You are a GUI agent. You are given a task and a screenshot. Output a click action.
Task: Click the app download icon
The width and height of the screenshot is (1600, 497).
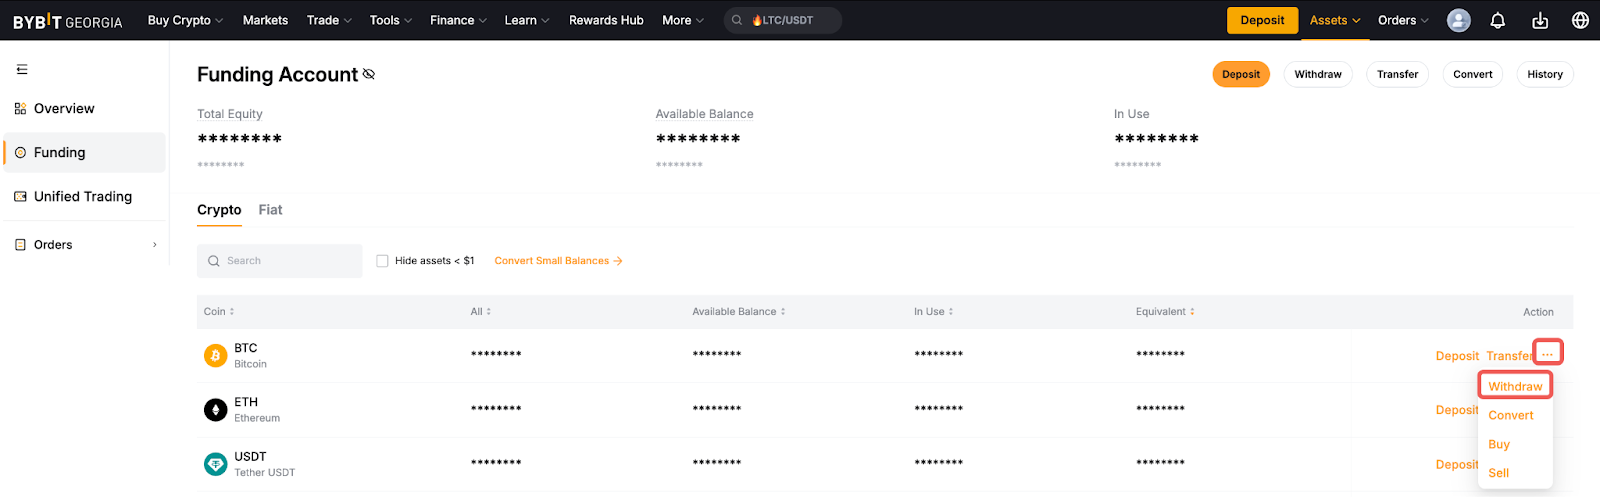click(x=1539, y=20)
